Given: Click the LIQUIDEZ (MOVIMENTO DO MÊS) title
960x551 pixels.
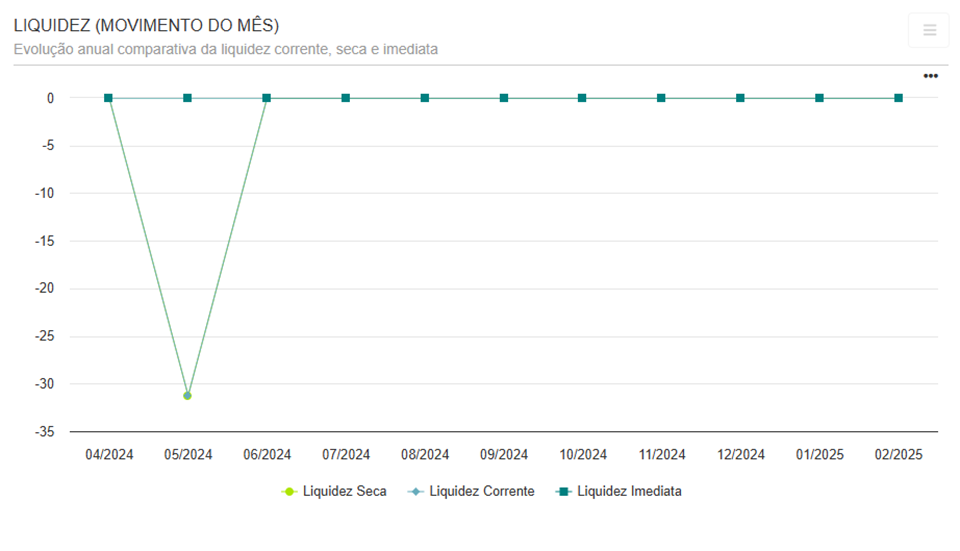Looking at the screenshot, I should pos(146,25).
